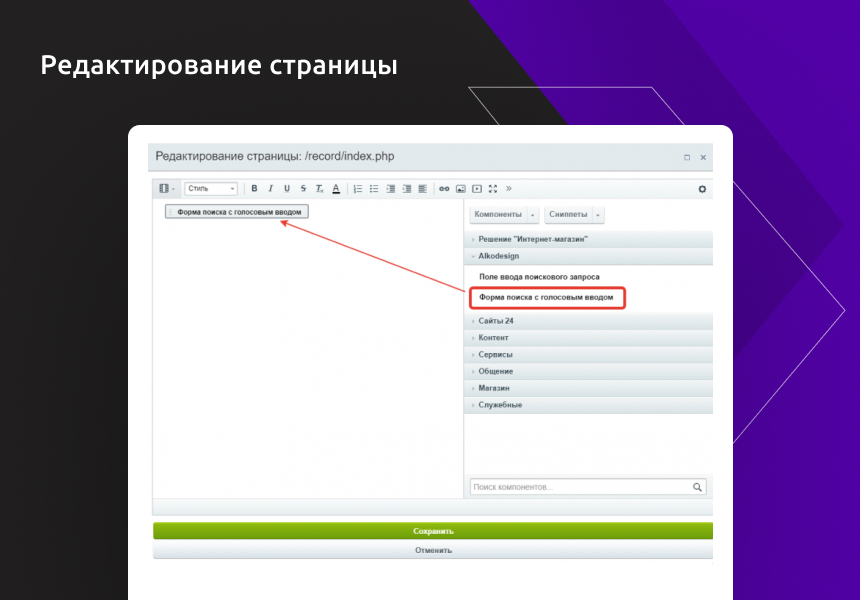The height and width of the screenshot is (600, 860).
Task: Select the Форма поиска с голосовым вводом component
Action: click(546, 297)
